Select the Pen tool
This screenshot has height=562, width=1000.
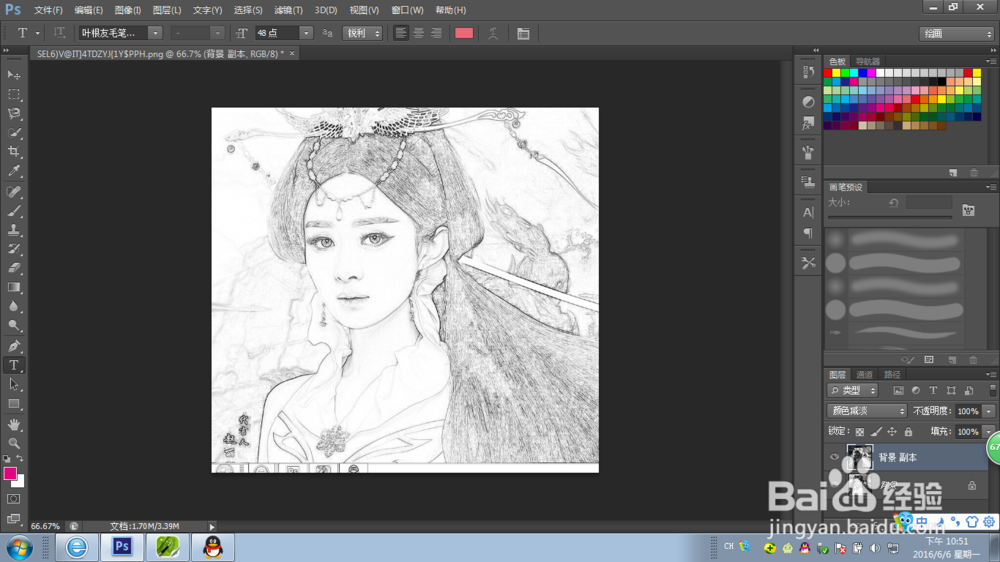pyautogui.click(x=13, y=346)
